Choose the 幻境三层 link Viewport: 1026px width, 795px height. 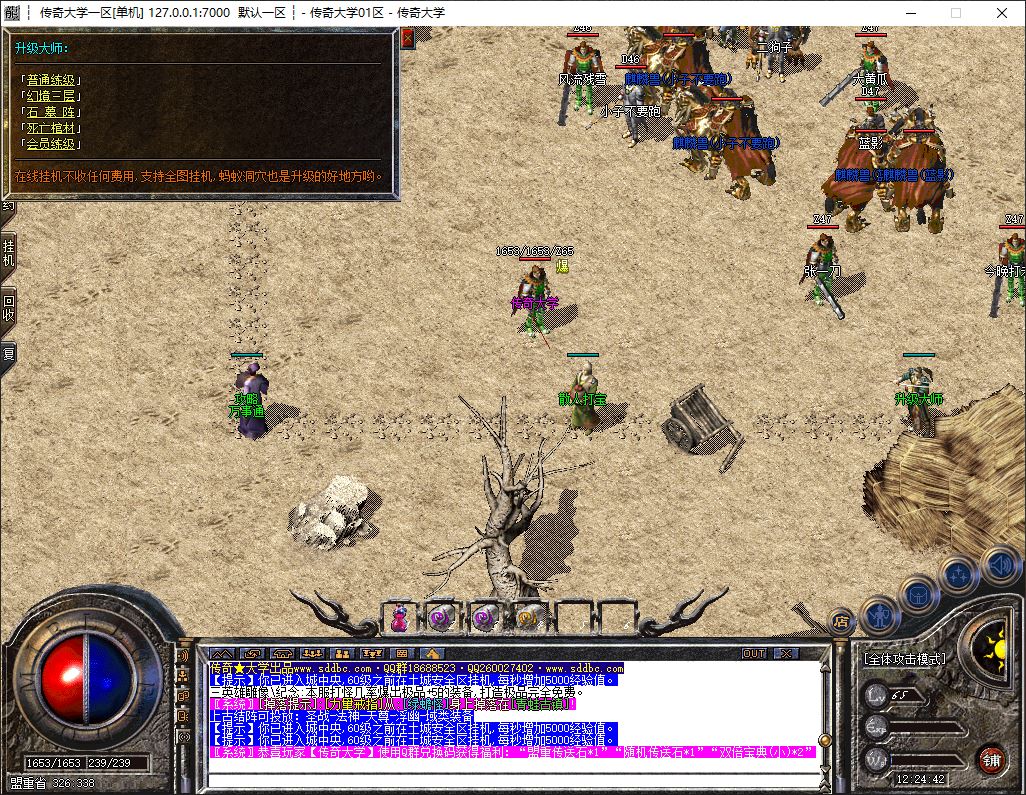[50, 96]
